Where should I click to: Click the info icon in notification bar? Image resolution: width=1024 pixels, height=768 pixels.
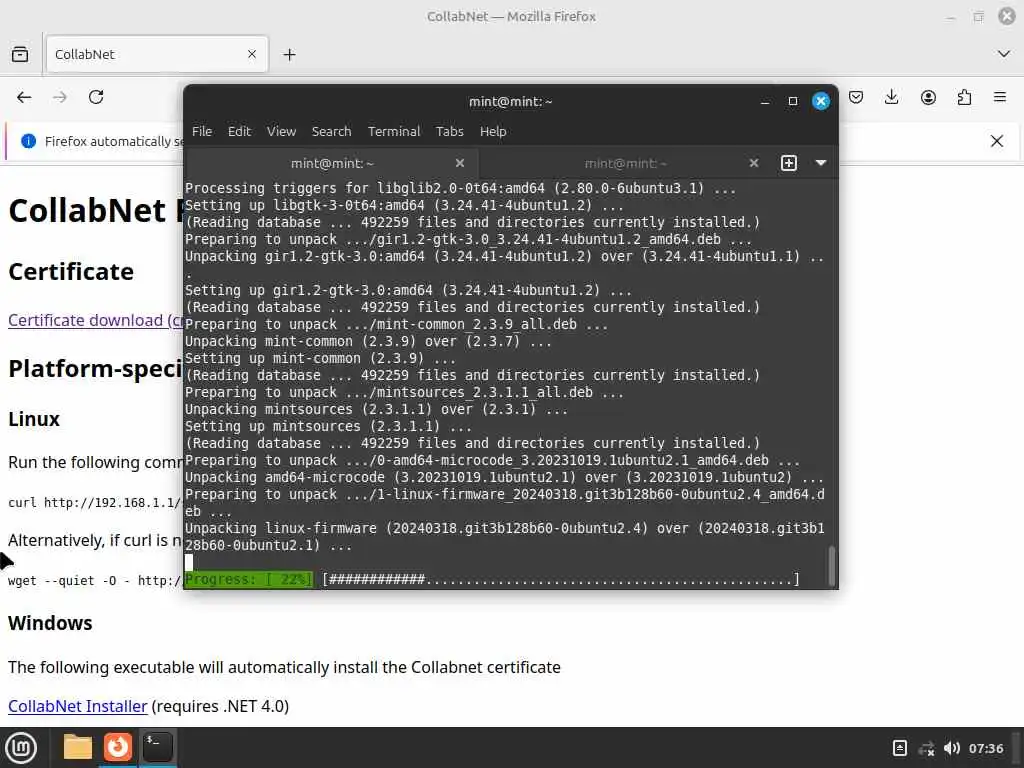click(x=28, y=141)
